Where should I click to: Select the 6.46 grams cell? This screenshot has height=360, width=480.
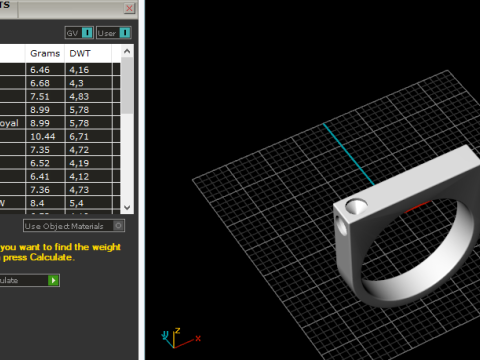pyautogui.click(x=45, y=70)
